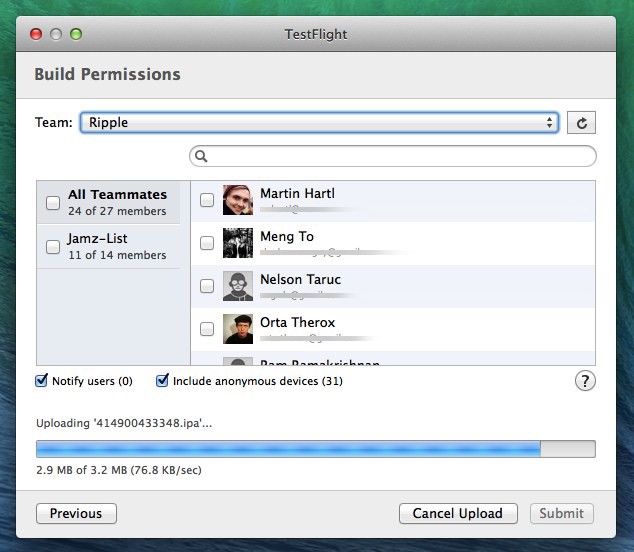Click into the teammate search field
The image size is (634, 552).
click(x=393, y=156)
